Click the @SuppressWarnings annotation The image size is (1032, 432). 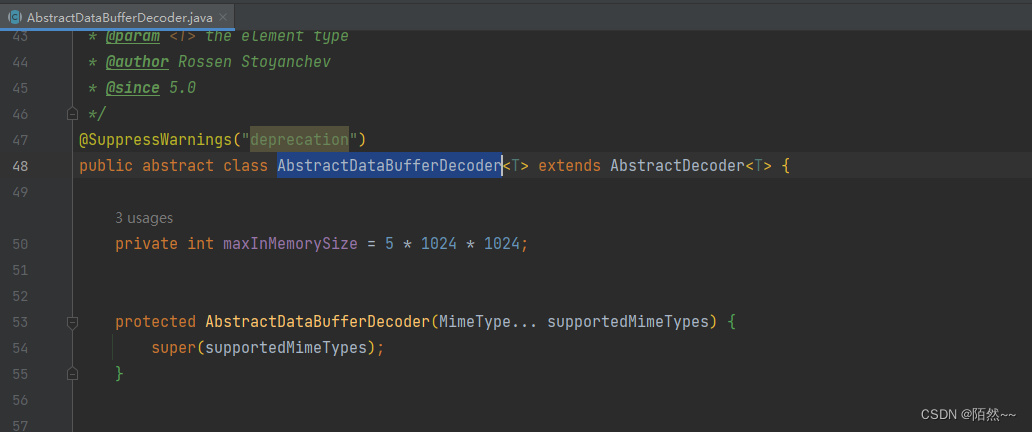pyautogui.click(x=155, y=140)
